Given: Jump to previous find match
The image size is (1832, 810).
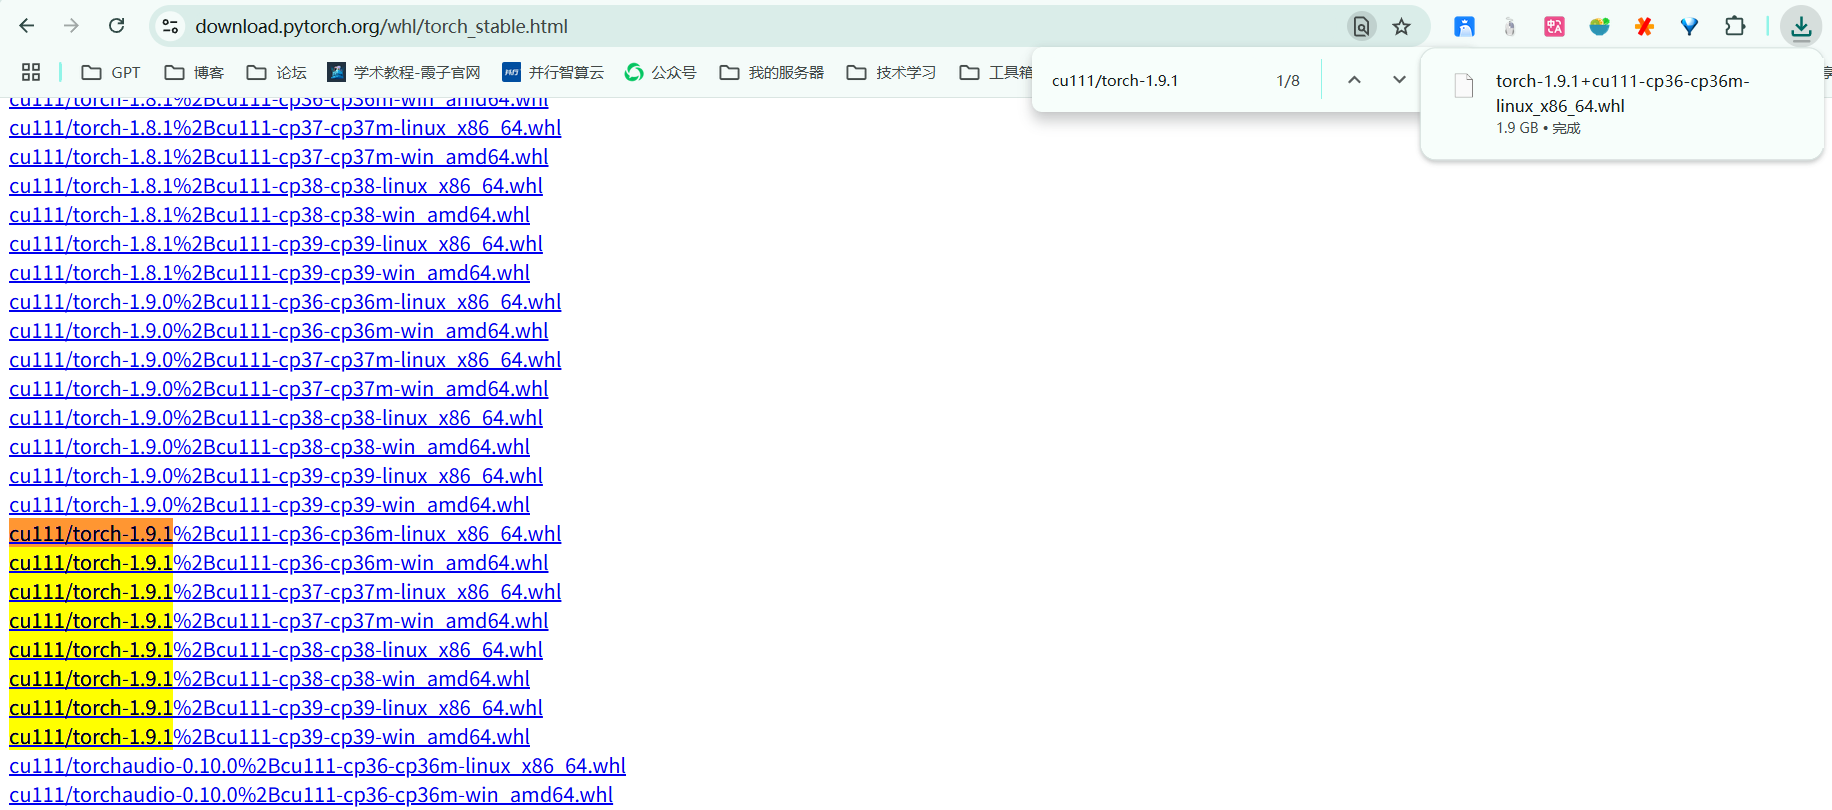Looking at the screenshot, I should click(1354, 80).
